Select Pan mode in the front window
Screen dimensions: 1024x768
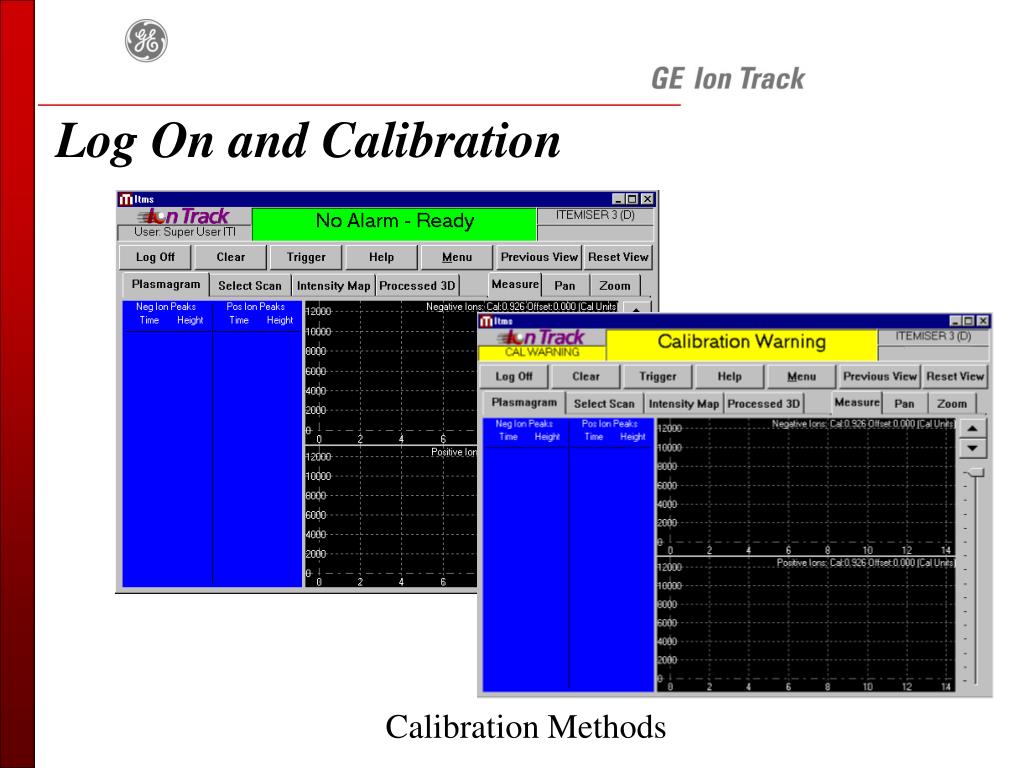(904, 404)
